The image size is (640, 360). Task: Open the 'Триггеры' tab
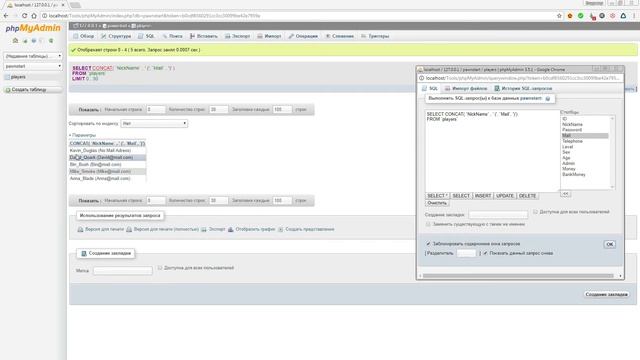pyautogui.click(x=375, y=36)
